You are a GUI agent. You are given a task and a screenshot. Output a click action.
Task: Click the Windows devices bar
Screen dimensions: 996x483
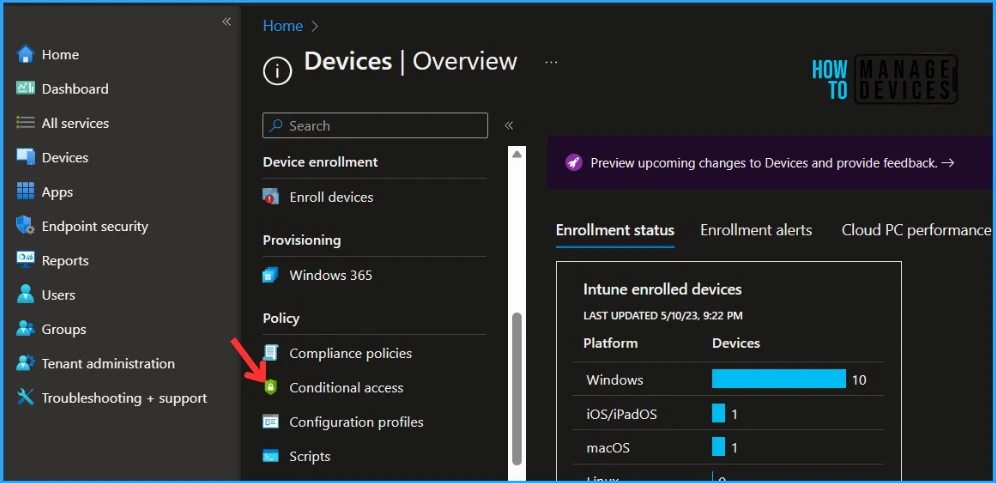click(779, 379)
